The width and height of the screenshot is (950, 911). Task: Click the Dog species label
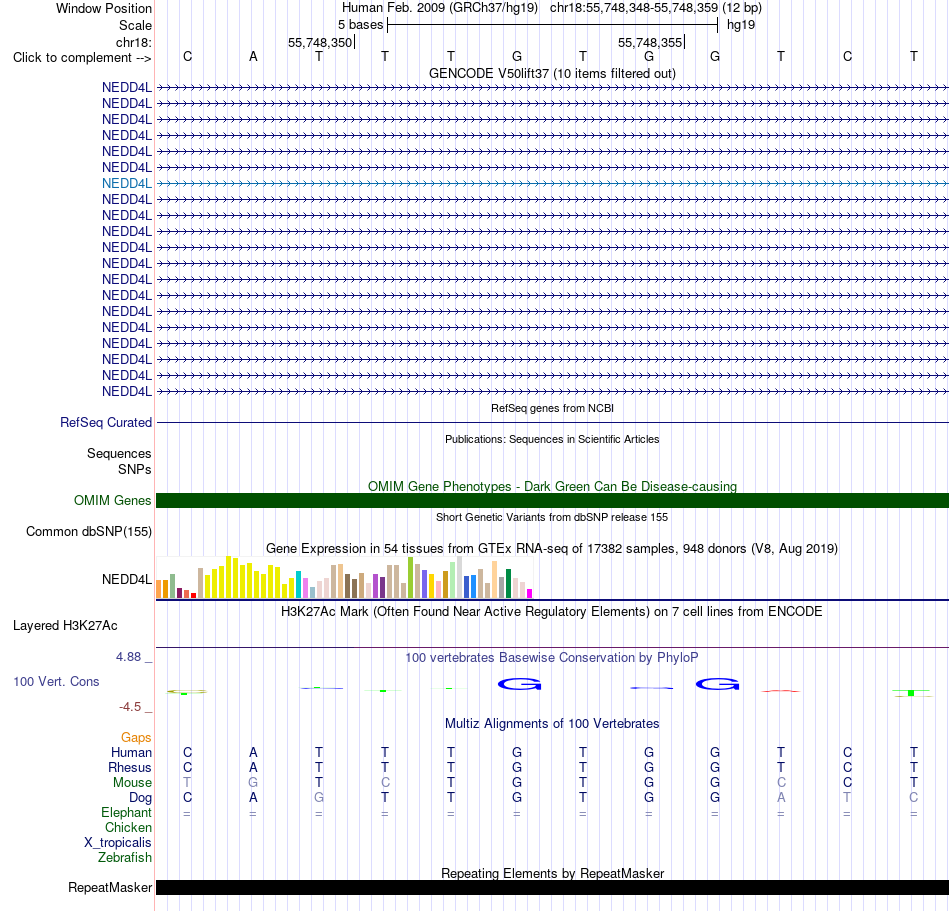click(141, 798)
